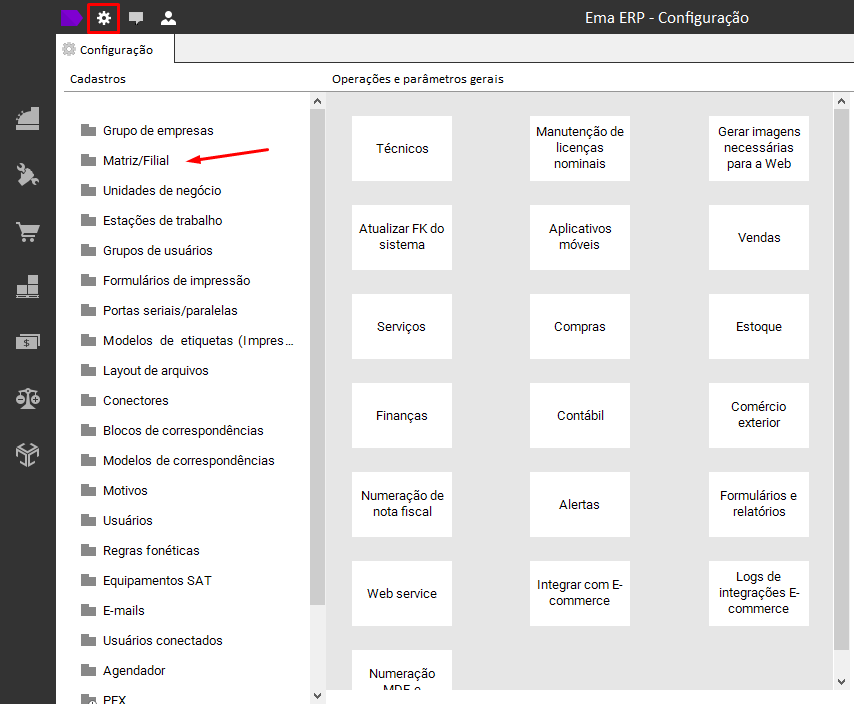Open the Matriz/Filial folder
Screen dimensions: 854x704
coord(125,161)
